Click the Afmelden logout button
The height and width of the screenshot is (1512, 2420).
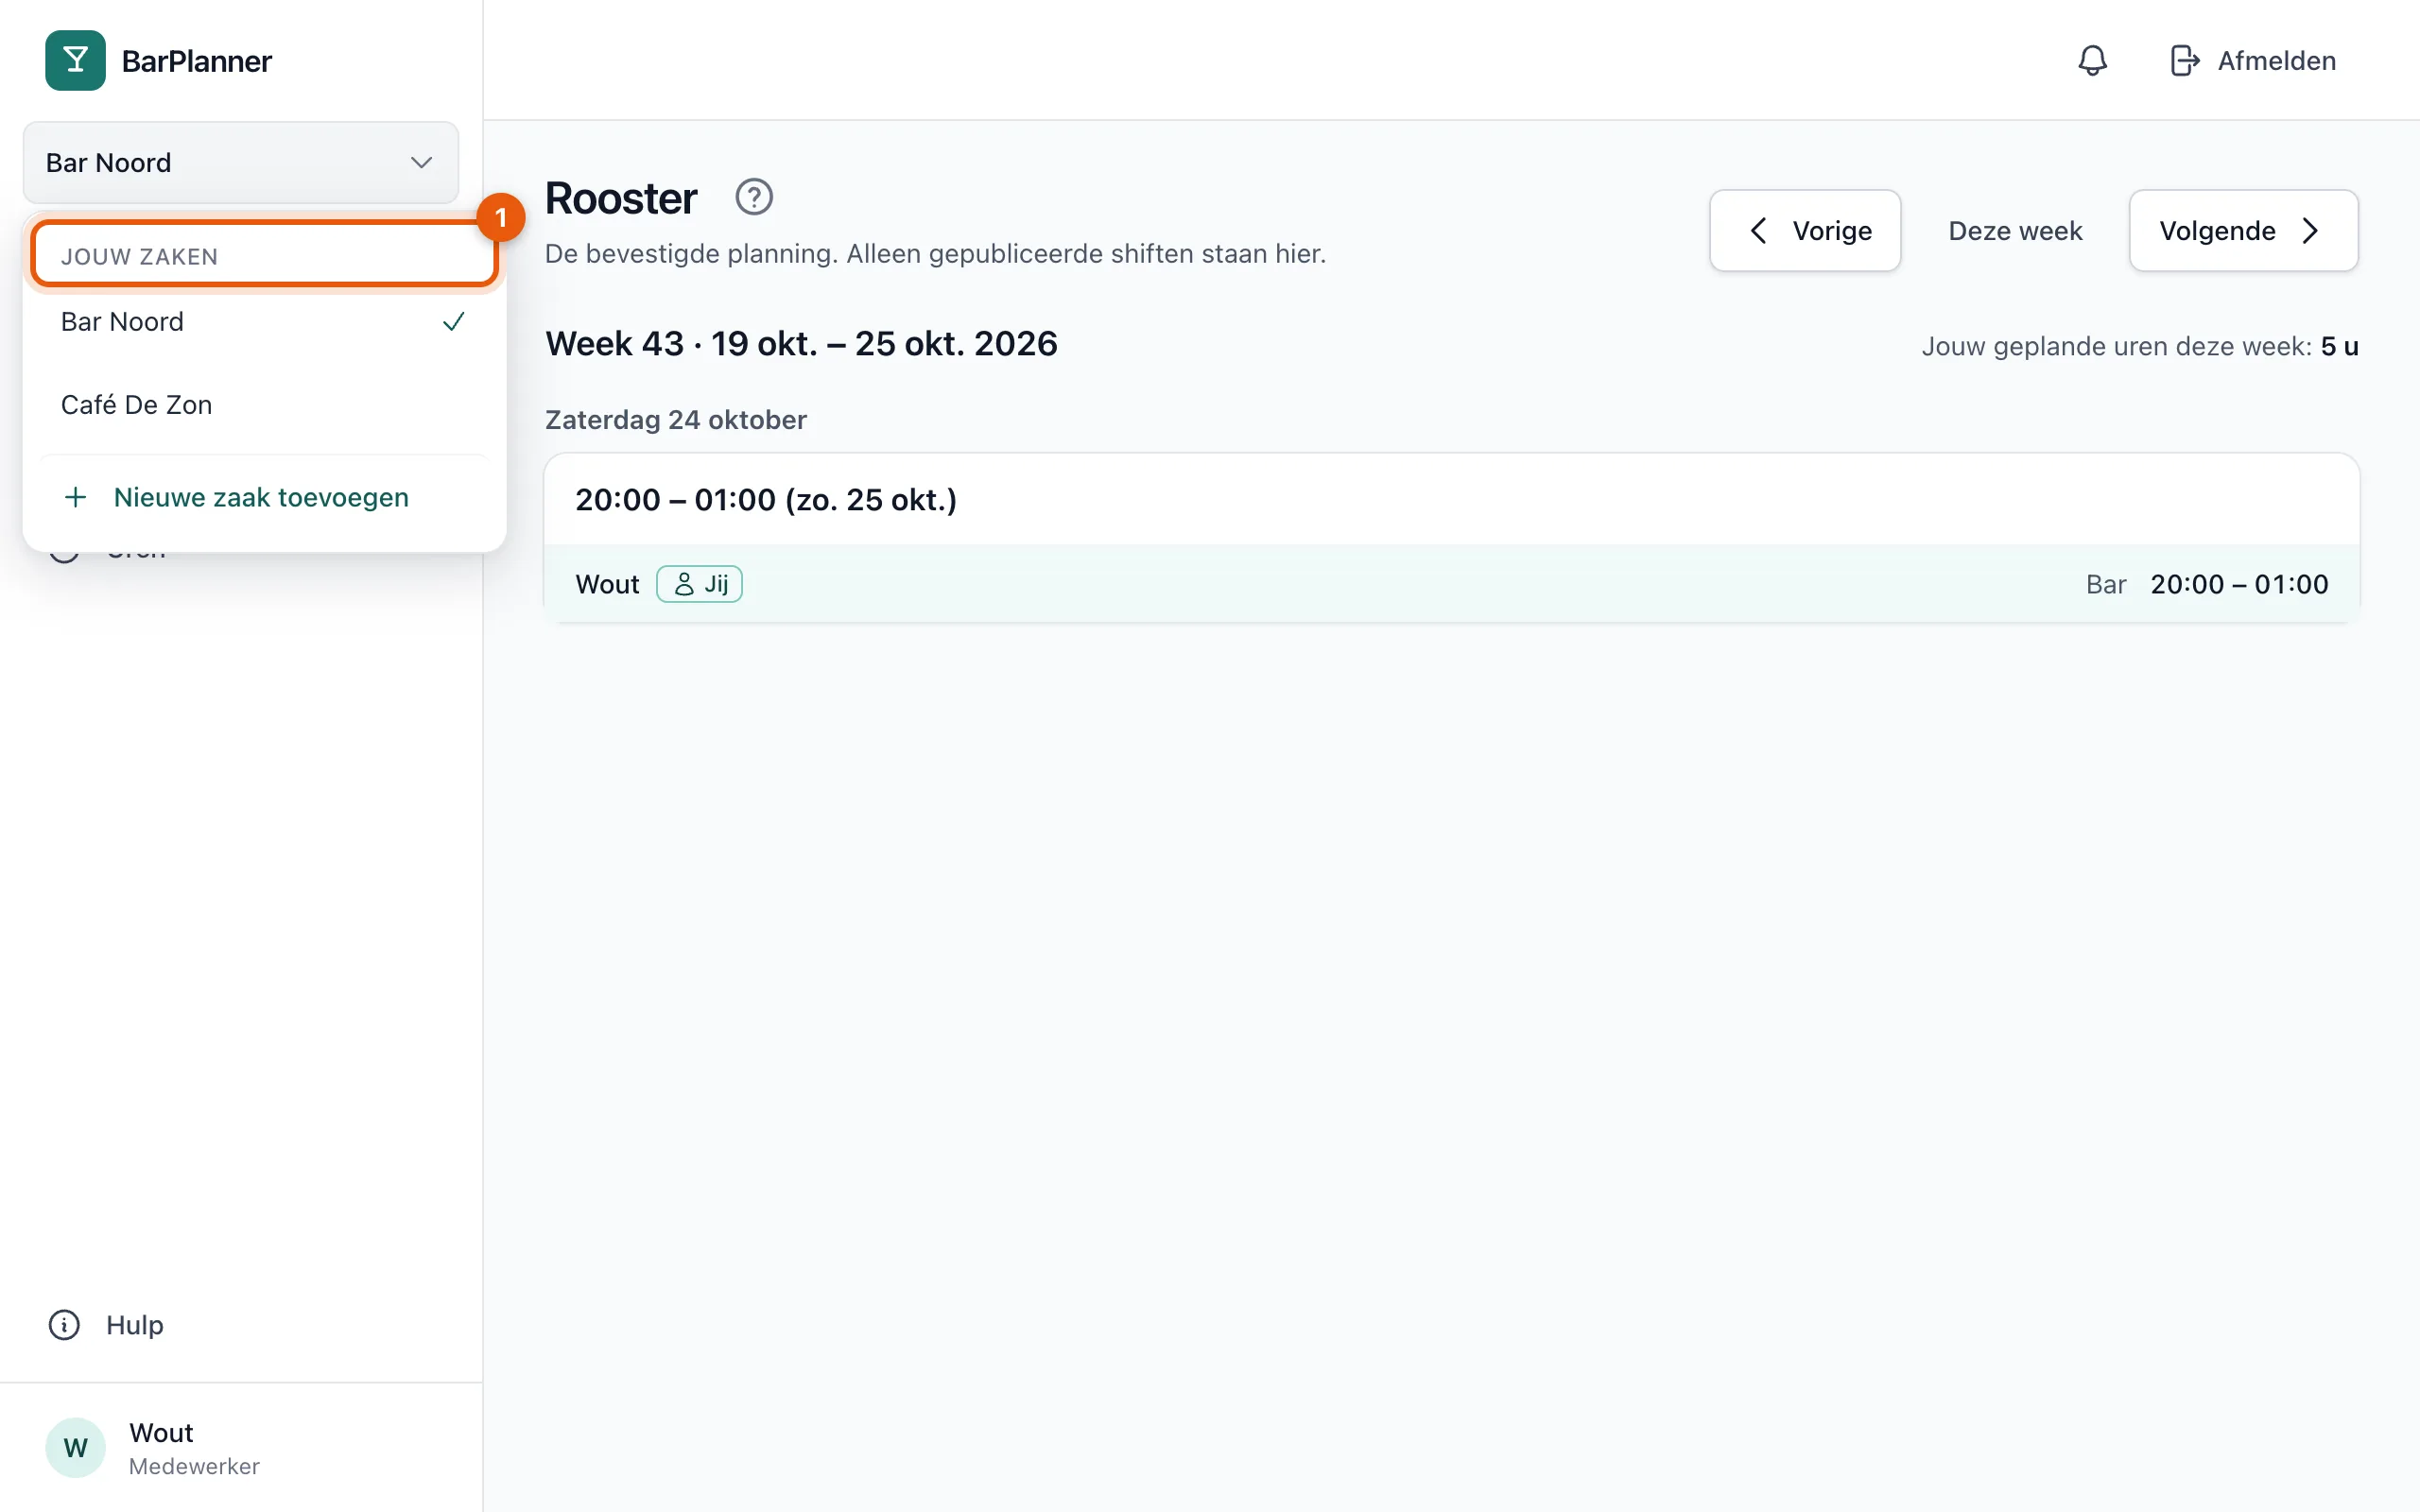tap(2252, 60)
